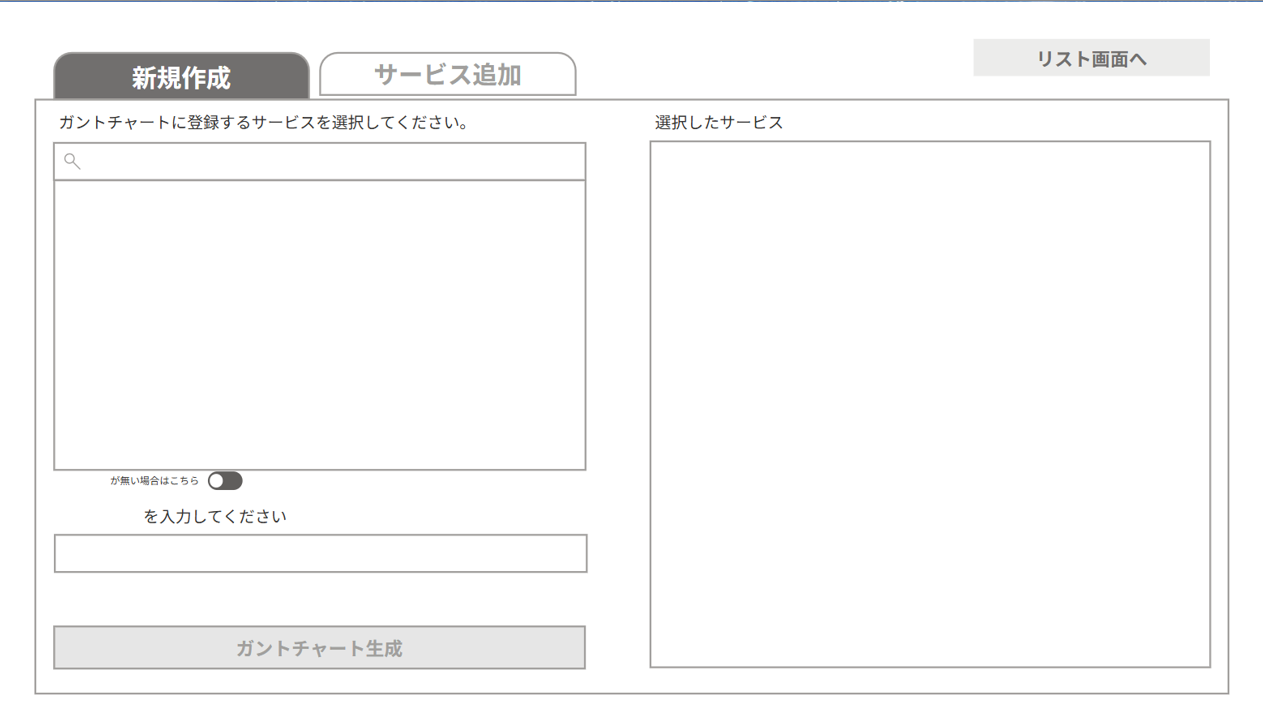This screenshot has width=1263, height=712.
Task: Switch to the 新規作成 tab
Action: click(x=181, y=77)
